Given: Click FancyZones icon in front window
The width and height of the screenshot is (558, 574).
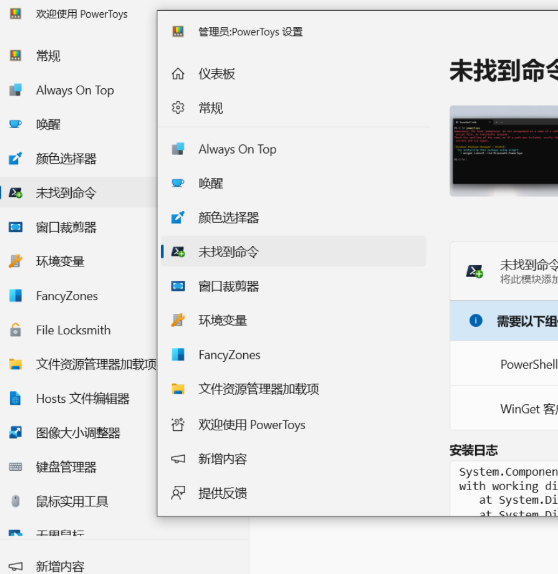Looking at the screenshot, I should click(x=178, y=354).
